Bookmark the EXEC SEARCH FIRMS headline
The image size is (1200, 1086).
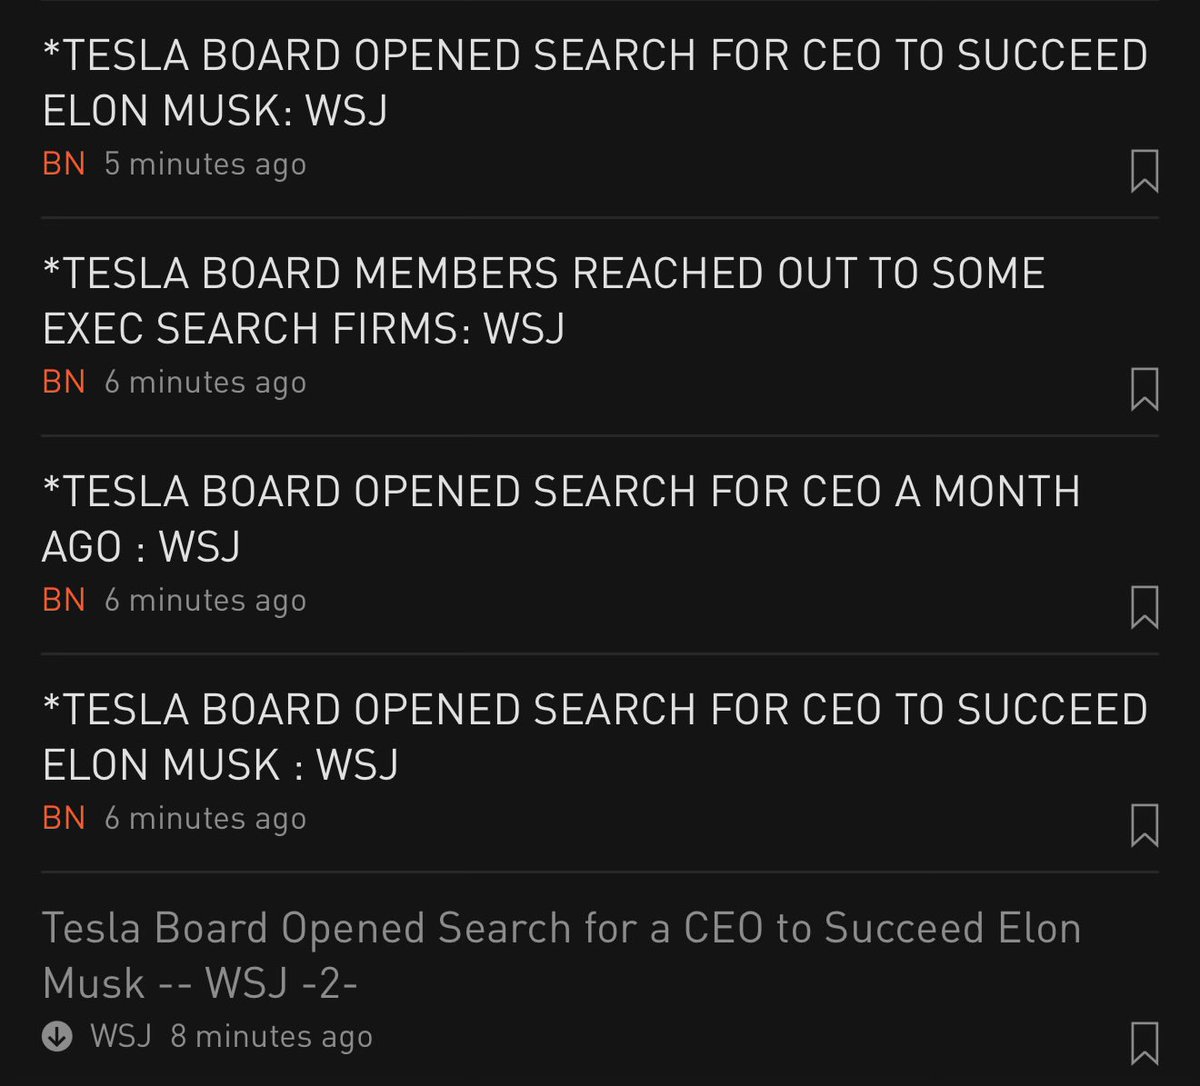point(1144,389)
